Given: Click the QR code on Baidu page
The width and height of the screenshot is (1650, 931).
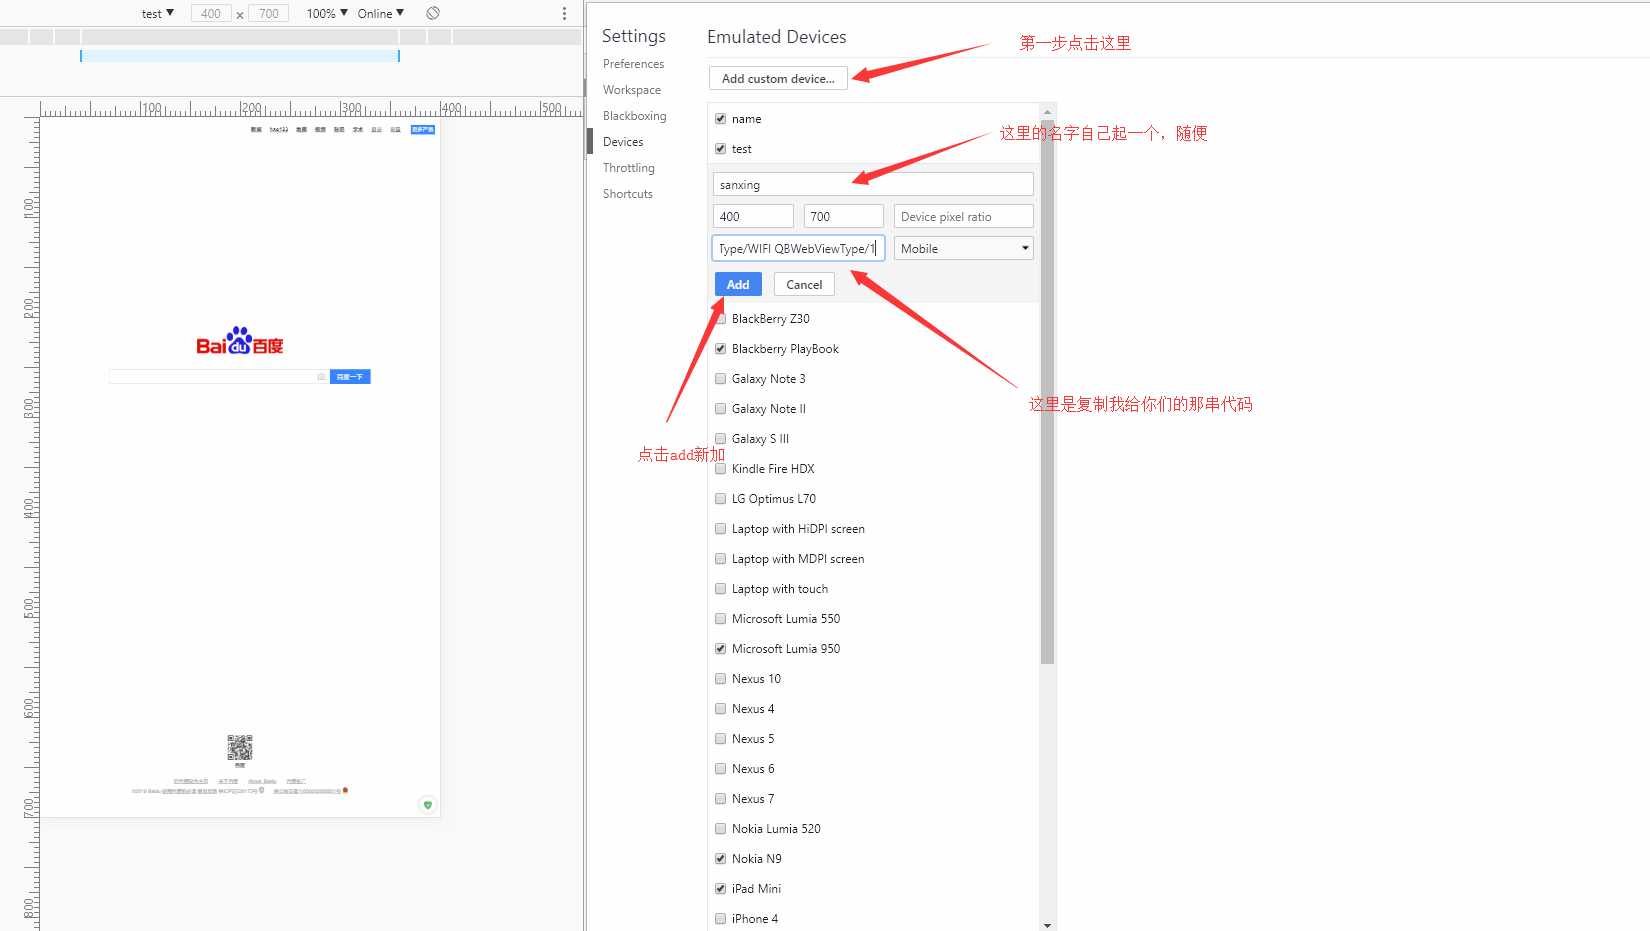Looking at the screenshot, I should tap(240, 747).
